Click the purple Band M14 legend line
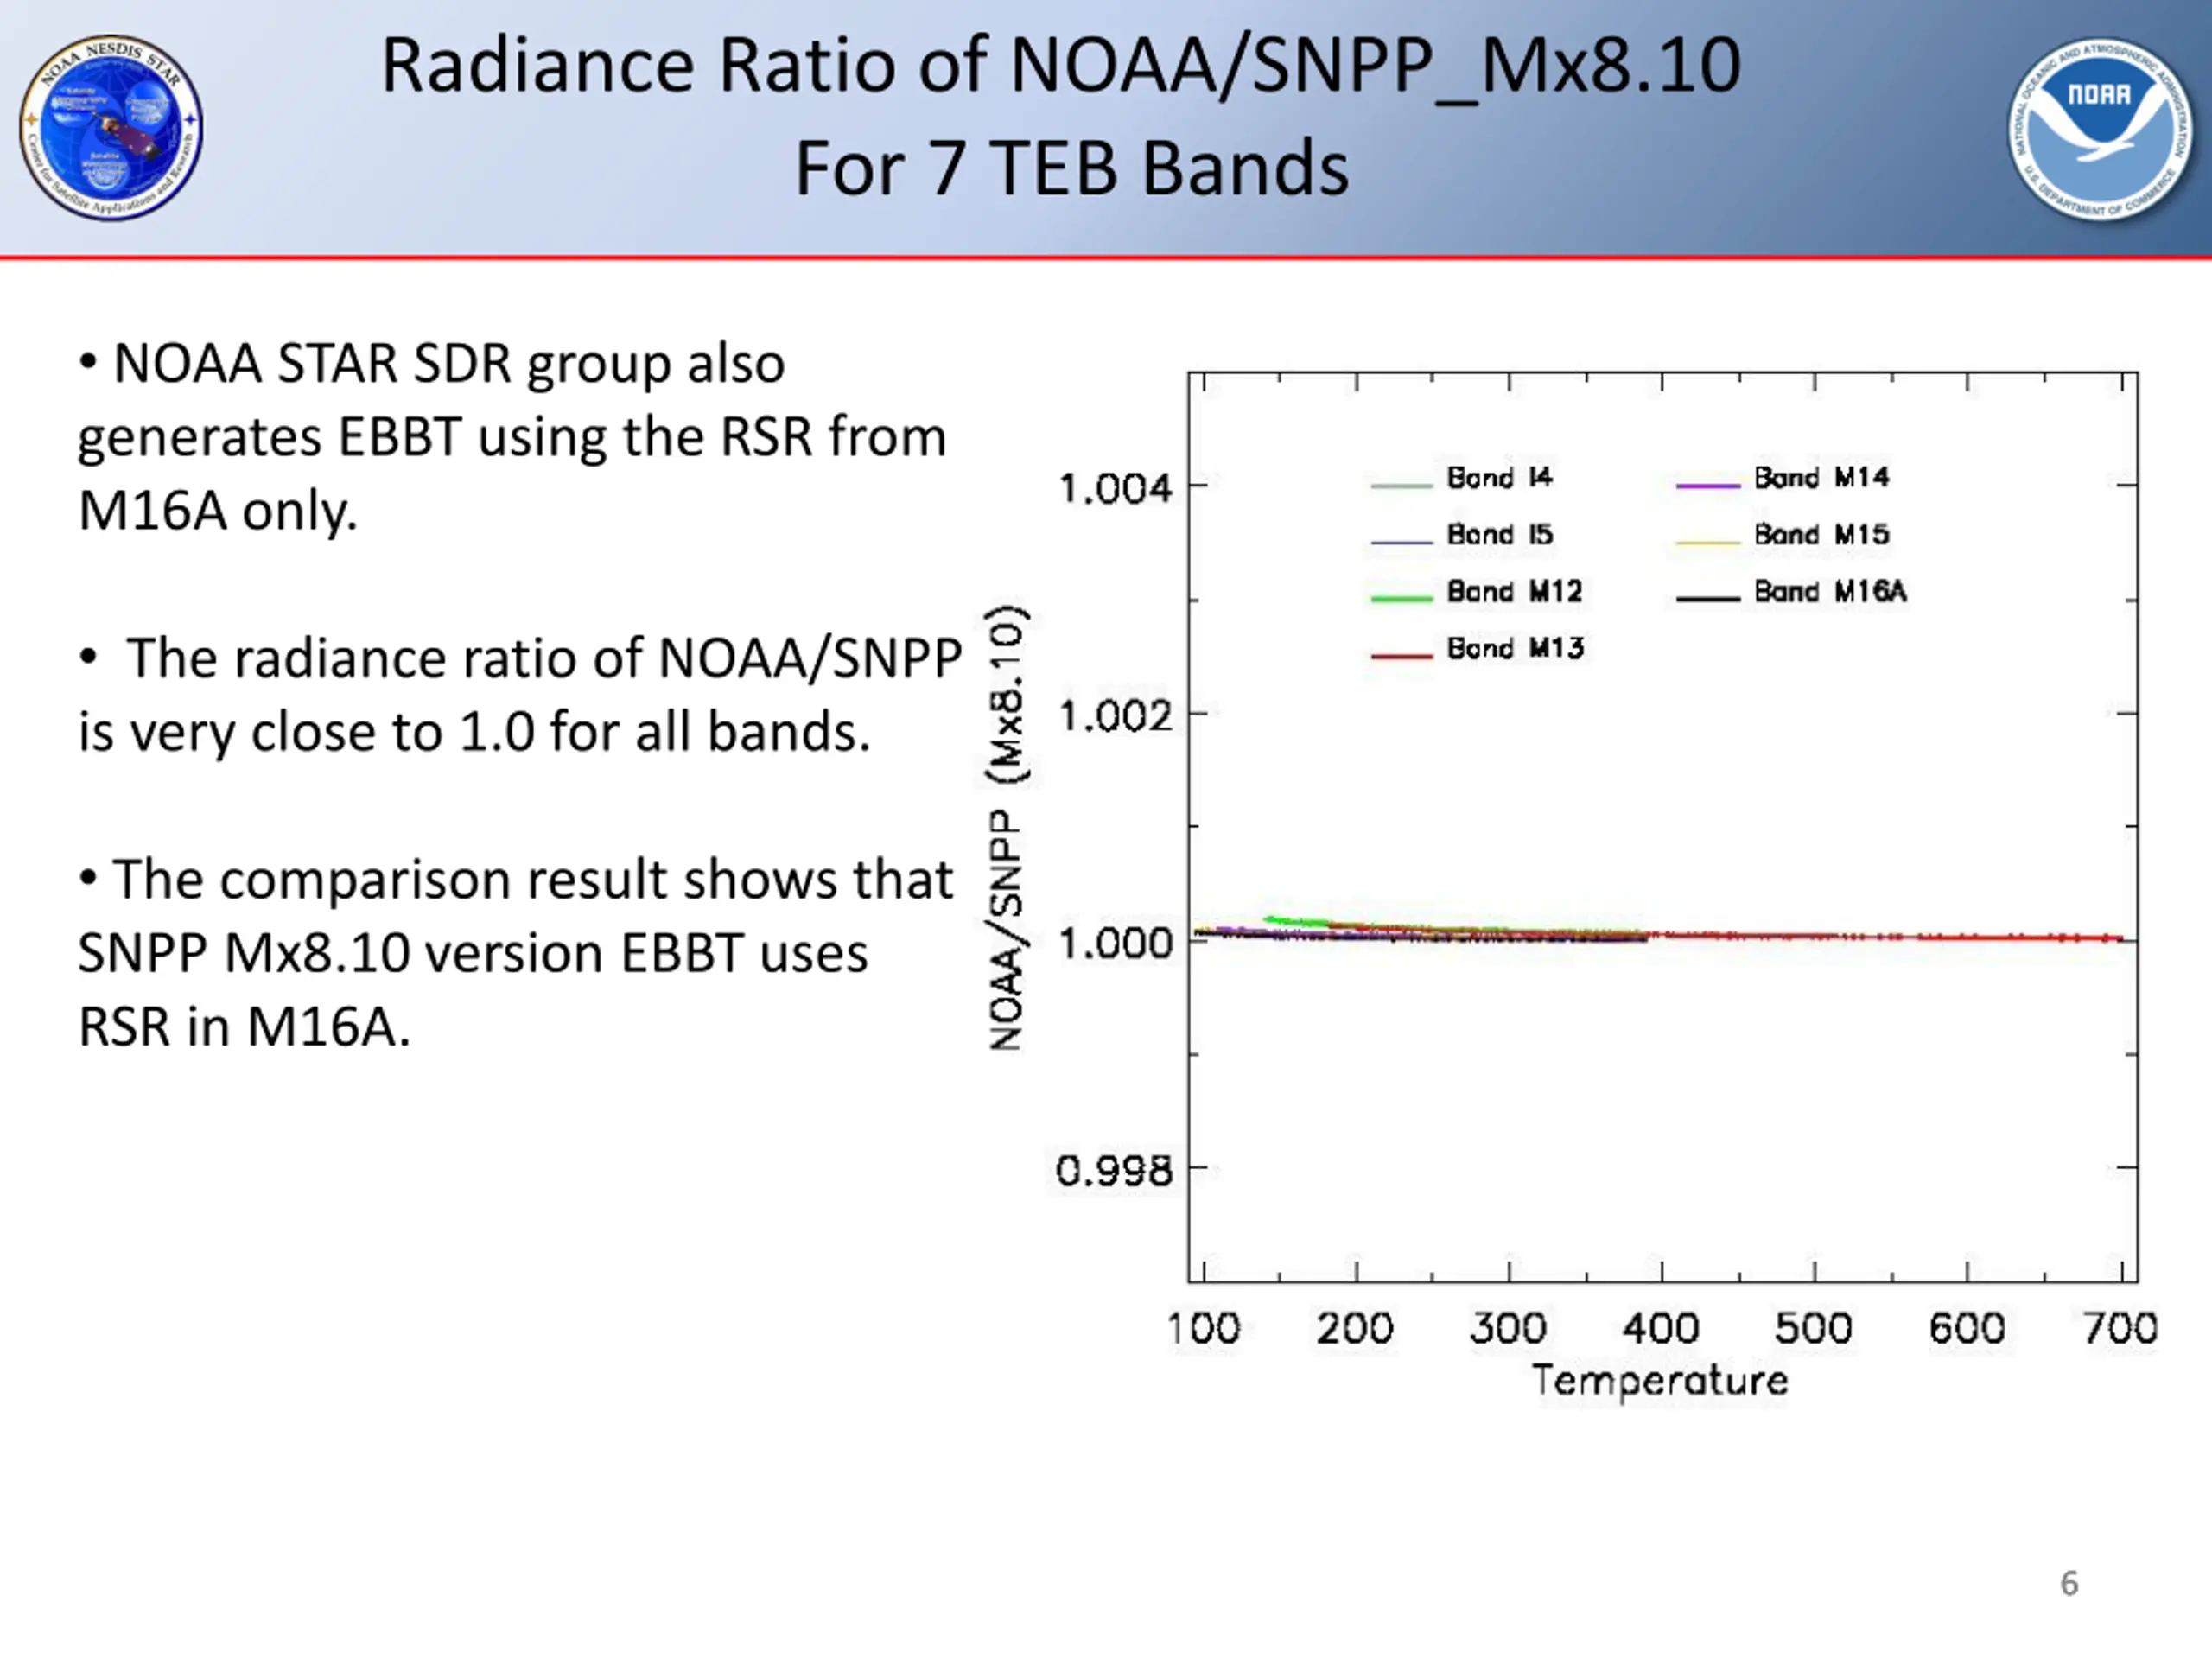Viewport: 2212px width, 1659px height. (x=1708, y=486)
